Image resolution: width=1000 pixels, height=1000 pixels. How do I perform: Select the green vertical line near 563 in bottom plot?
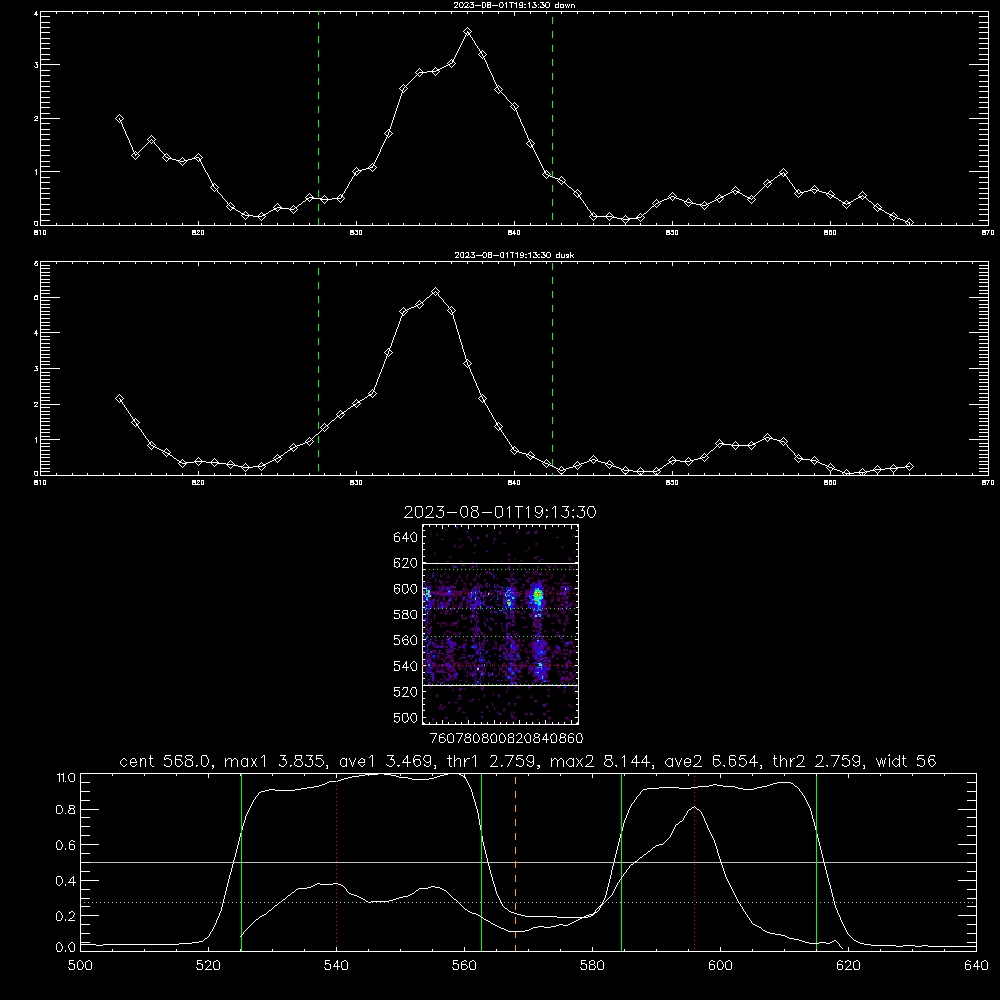pyautogui.click(x=482, y=862)
